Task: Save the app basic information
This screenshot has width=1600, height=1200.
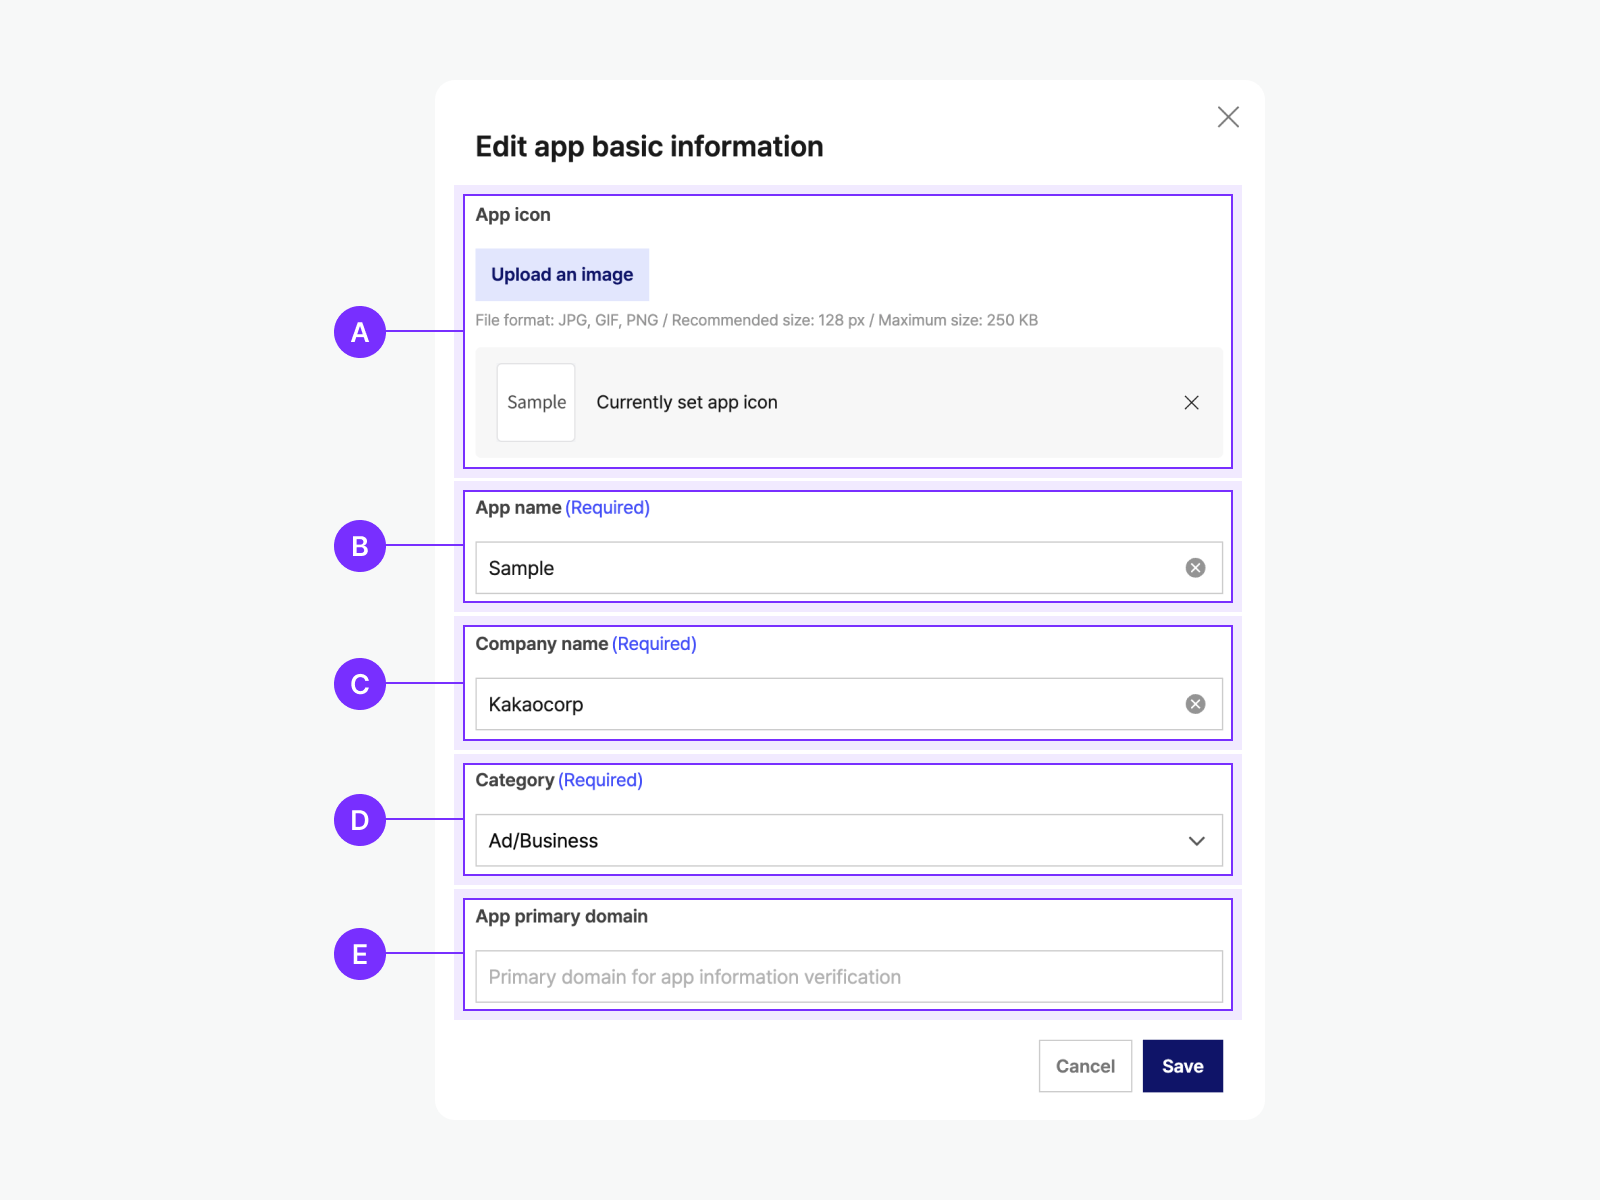Action: (1182, 1066)
